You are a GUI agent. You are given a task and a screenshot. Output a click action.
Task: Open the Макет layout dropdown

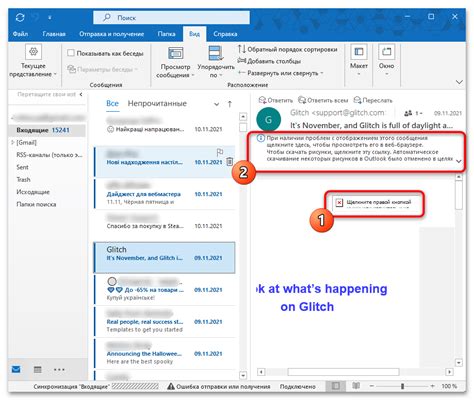(x=359, y=60)
